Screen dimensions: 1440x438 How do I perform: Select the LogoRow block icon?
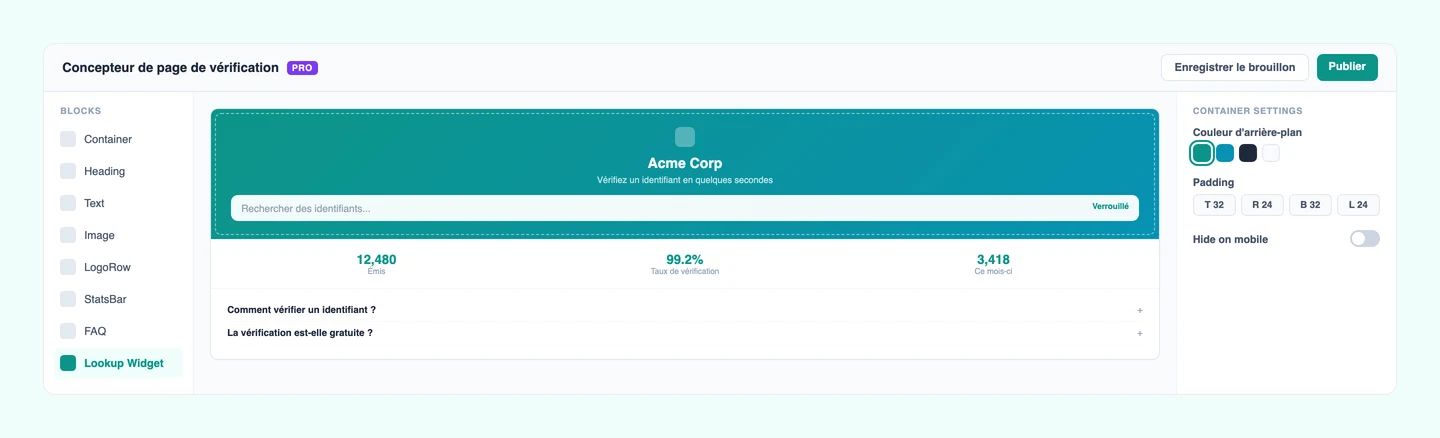click(x=68, y=267)
